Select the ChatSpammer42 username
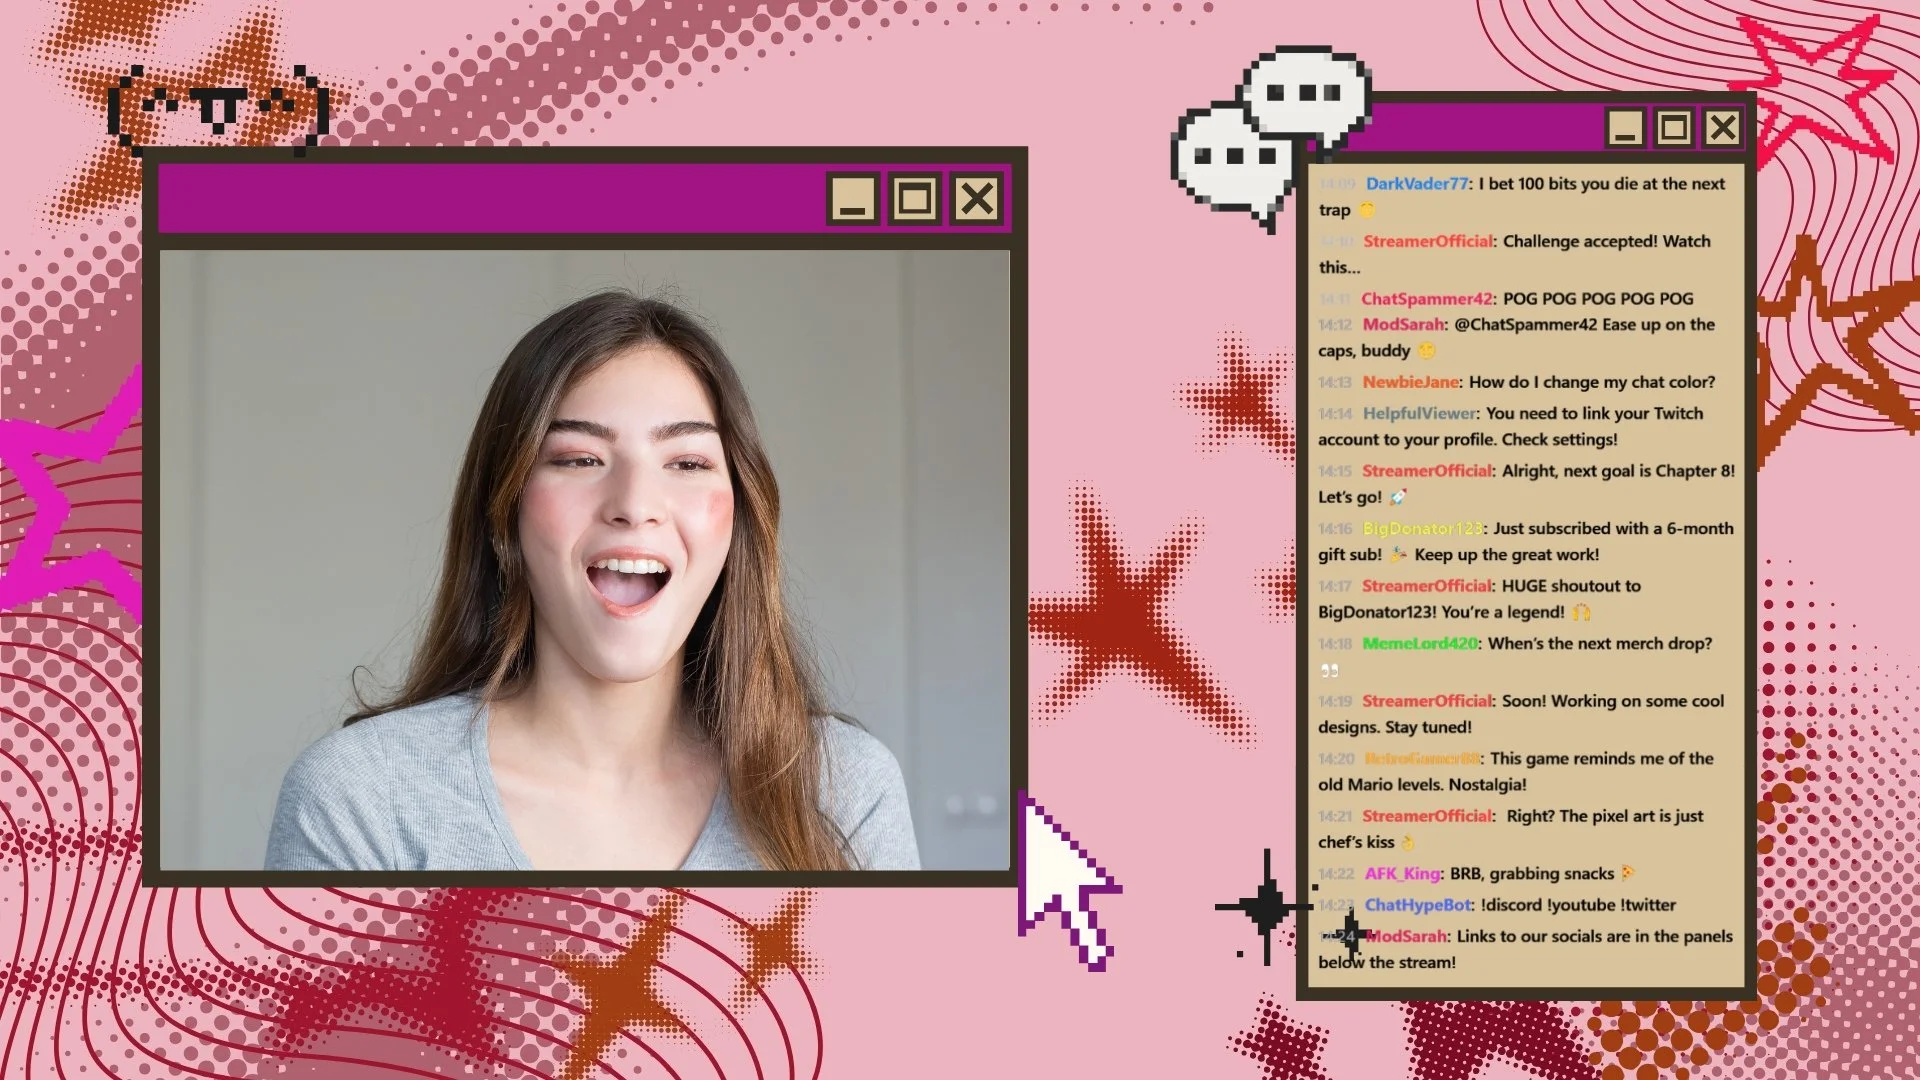Image resolution: width=1920 pixels, height=1080 pixels. 1427,298
